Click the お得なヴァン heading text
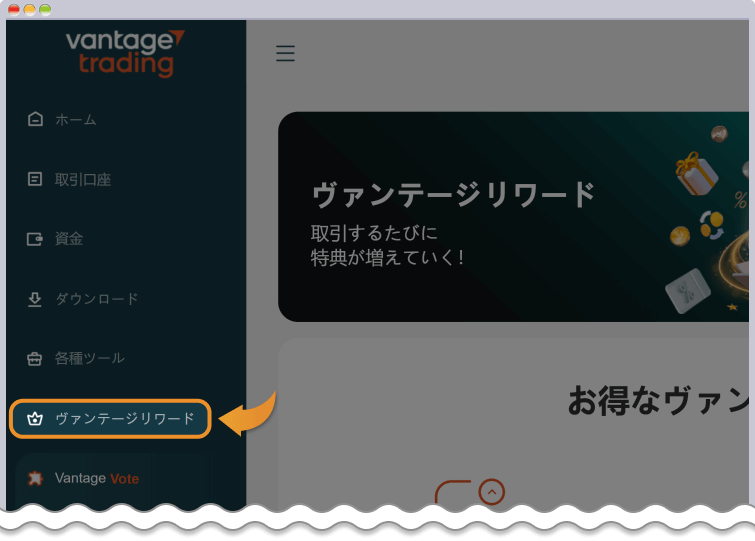This screenshot has width=755, height=541. tap(659, 400)
